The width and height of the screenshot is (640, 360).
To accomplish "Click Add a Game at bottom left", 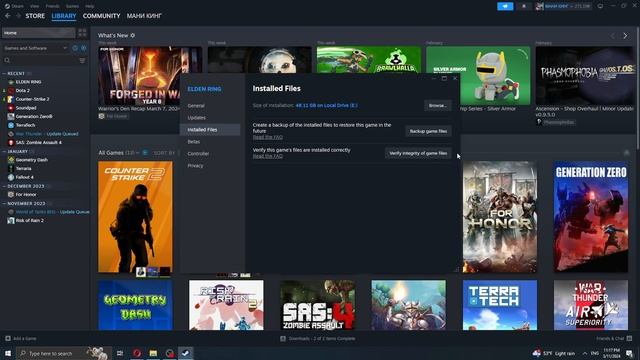I will (x=21, y=338).
